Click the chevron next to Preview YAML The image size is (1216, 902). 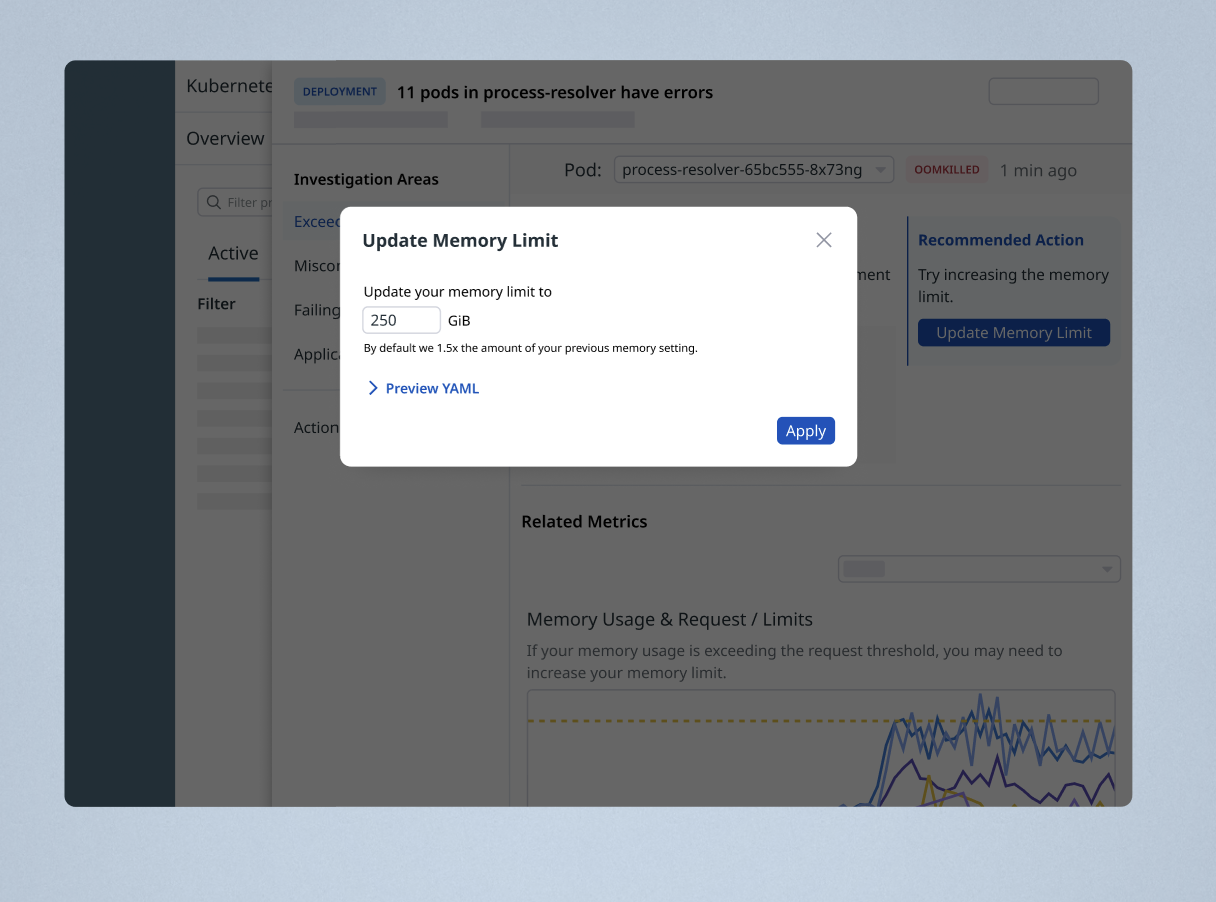pos(373,388)
